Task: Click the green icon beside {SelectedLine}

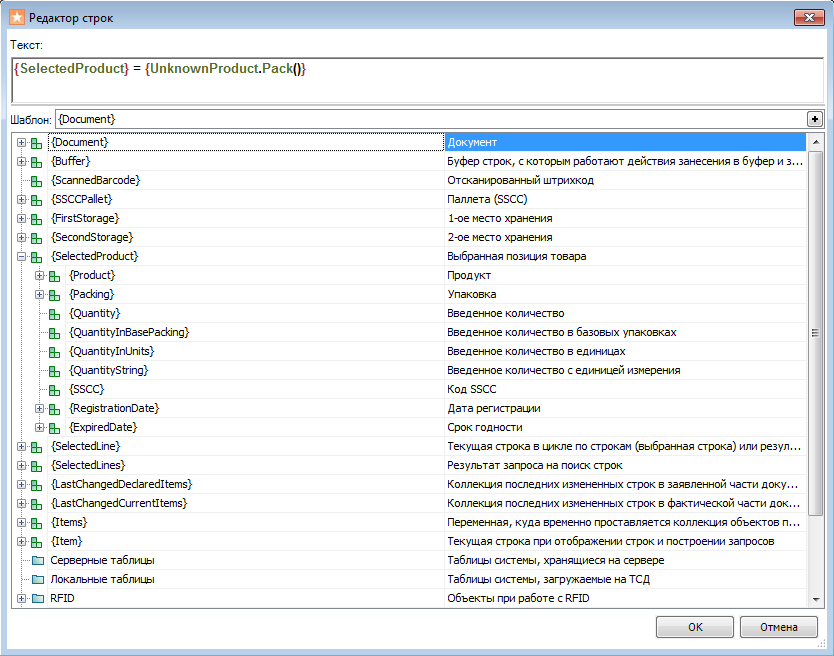Action: pos(36,447)
